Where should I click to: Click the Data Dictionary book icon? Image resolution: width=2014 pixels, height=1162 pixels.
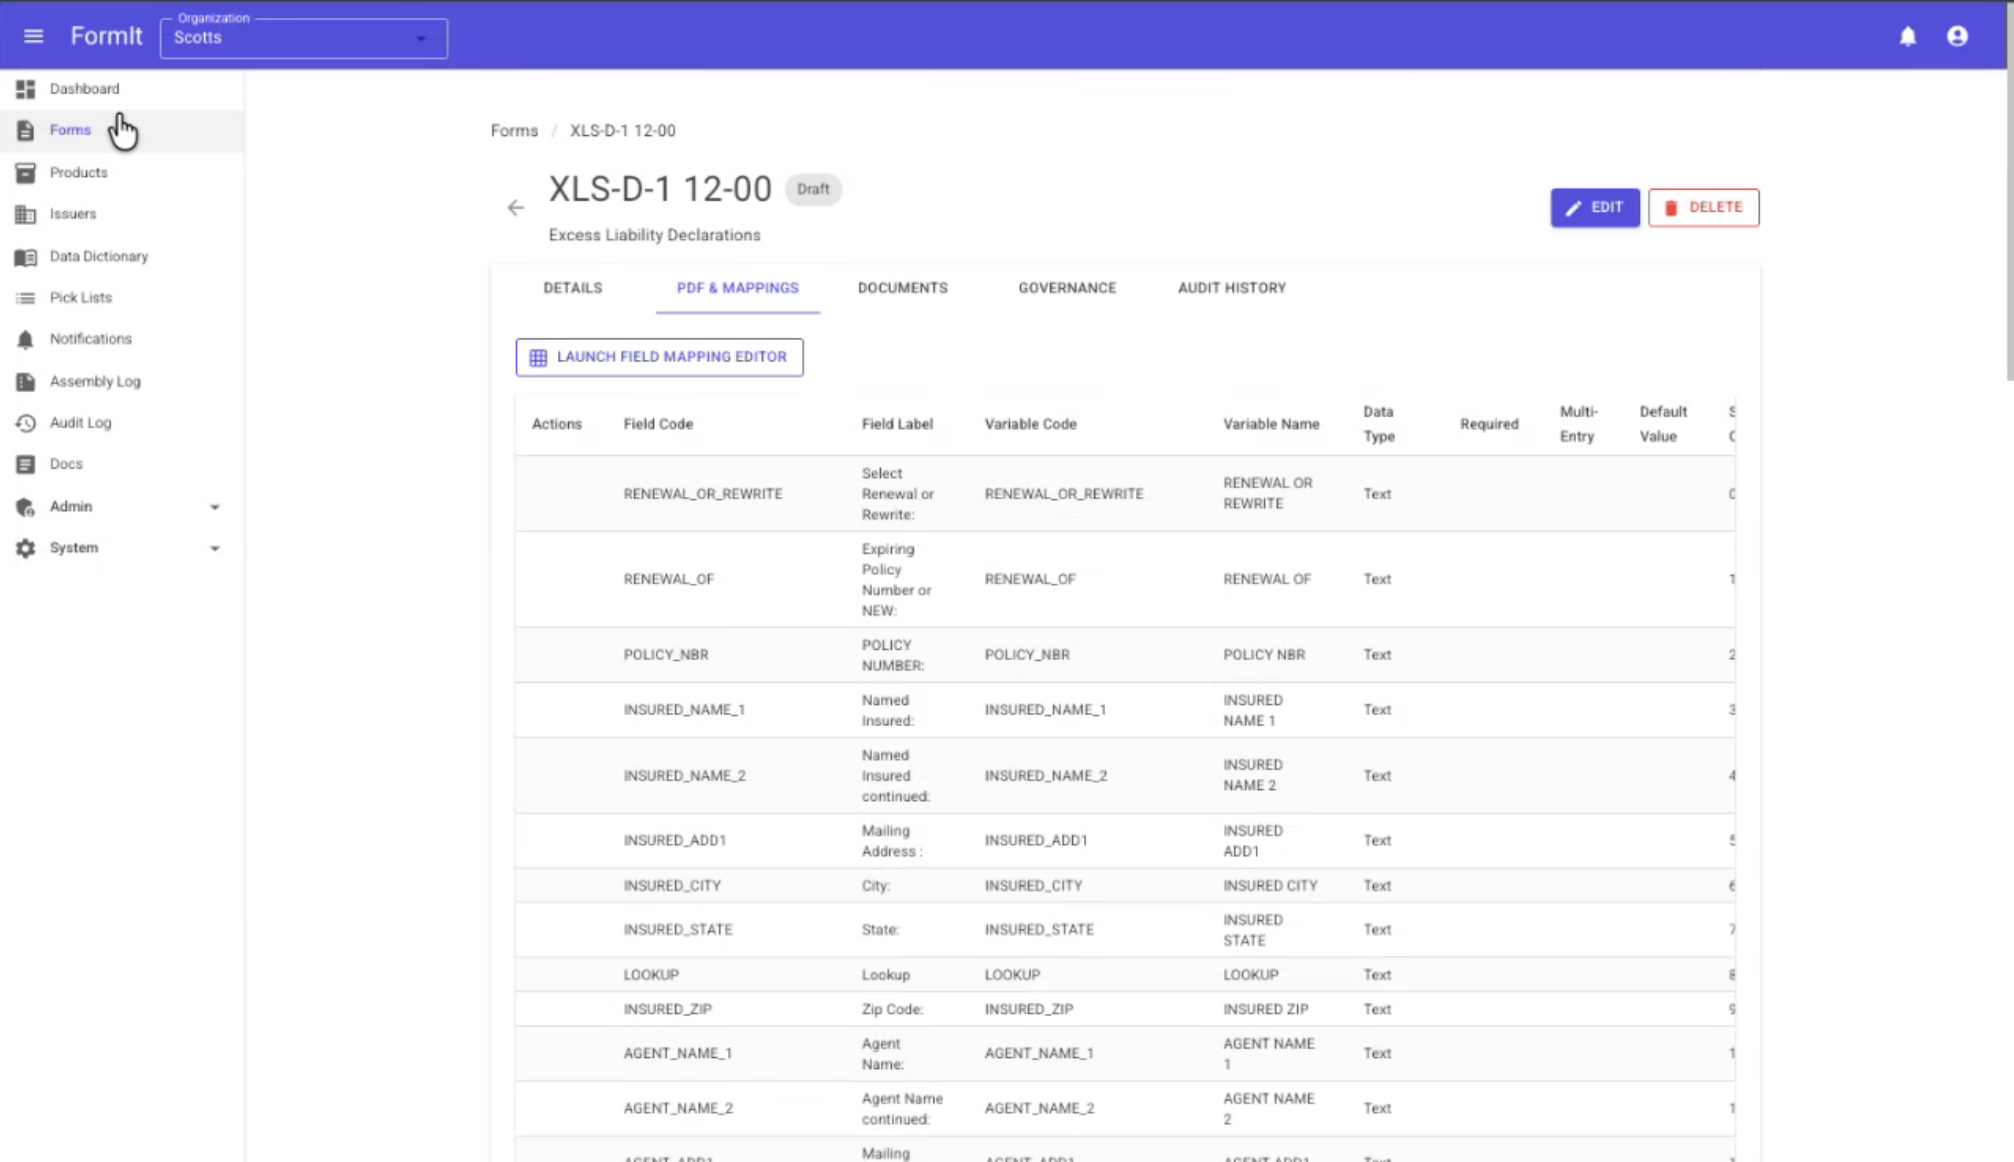[26, 257]
